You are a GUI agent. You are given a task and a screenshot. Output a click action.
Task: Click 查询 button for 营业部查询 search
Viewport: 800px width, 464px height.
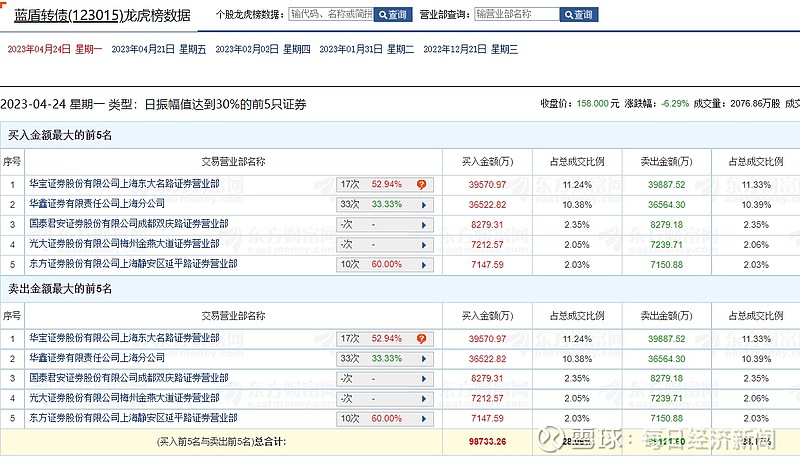[x=579, y=15]
